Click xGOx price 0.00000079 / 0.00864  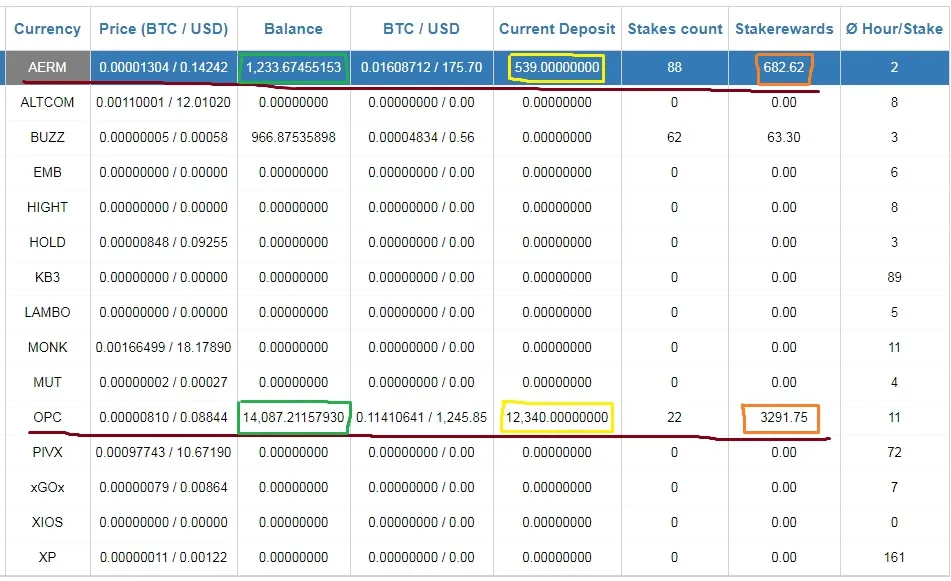pos(164,487)
